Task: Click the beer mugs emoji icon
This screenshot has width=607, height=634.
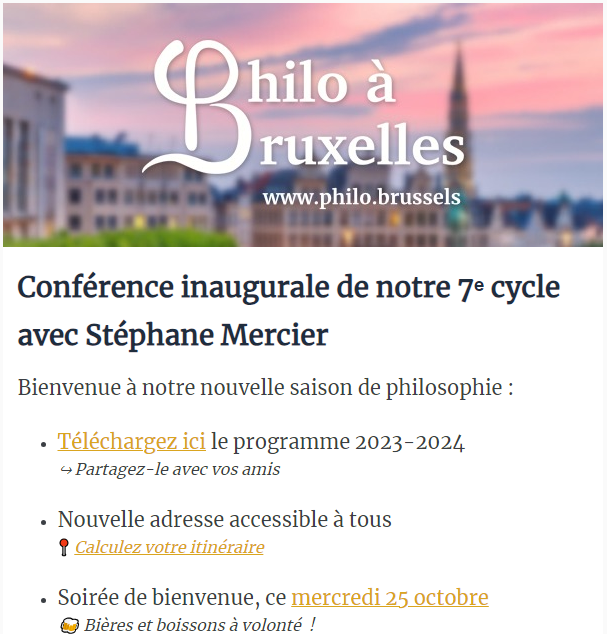Action: click(69, 625)
